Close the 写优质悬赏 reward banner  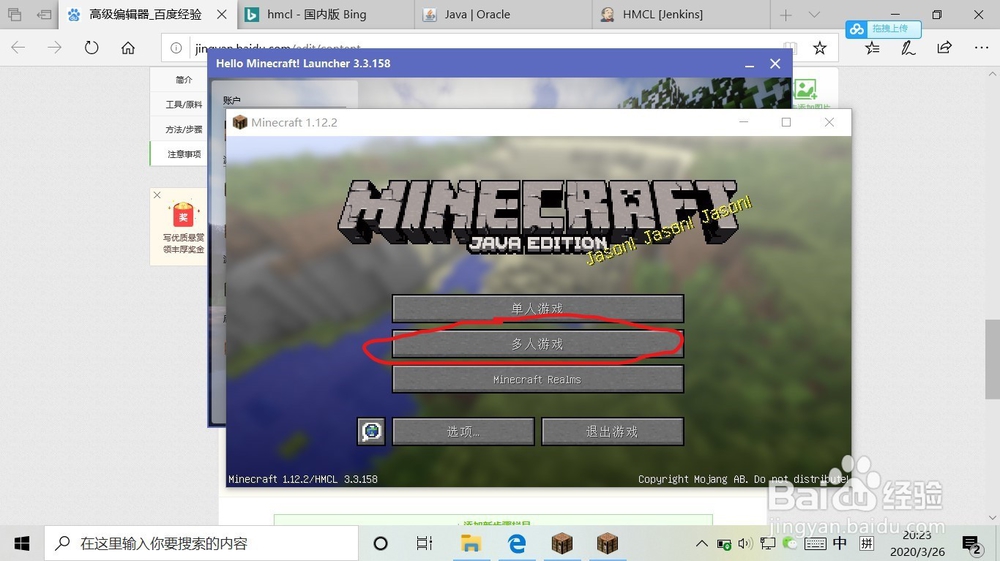157,195
